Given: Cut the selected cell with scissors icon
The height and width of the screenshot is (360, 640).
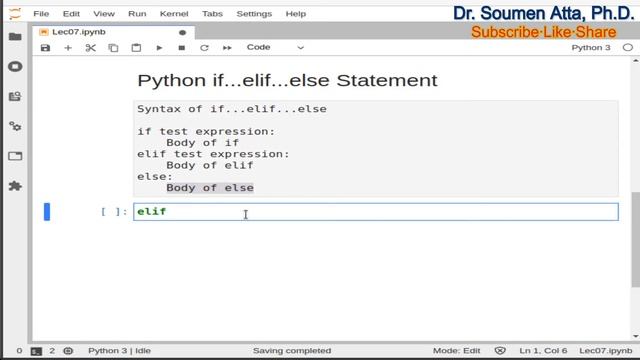Looking at the screenshot, I should tap(91, 48).
